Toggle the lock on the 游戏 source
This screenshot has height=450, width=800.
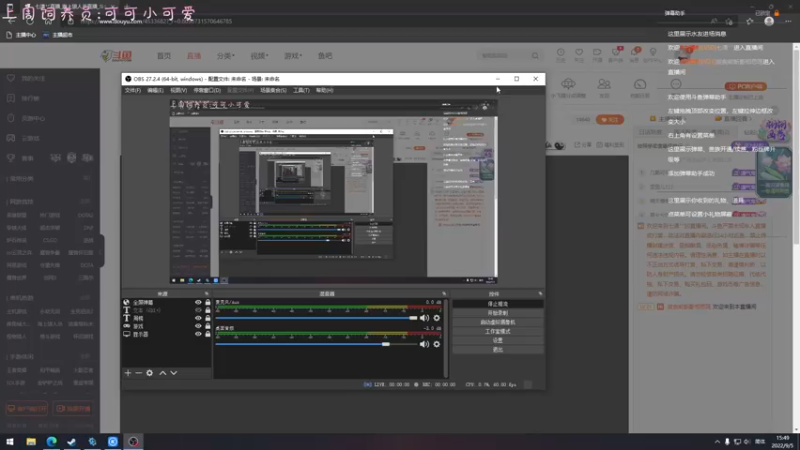[208, 326]
